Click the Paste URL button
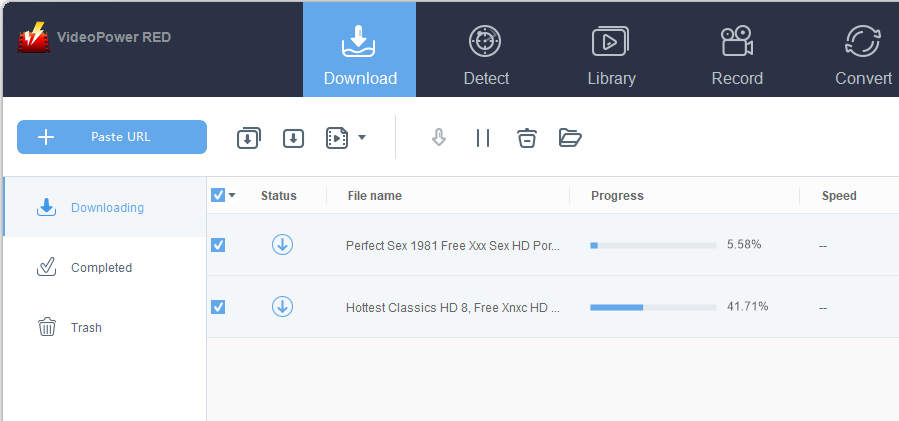Image resolution: width=899 pixels, height=421 pixels. point(112,137)
